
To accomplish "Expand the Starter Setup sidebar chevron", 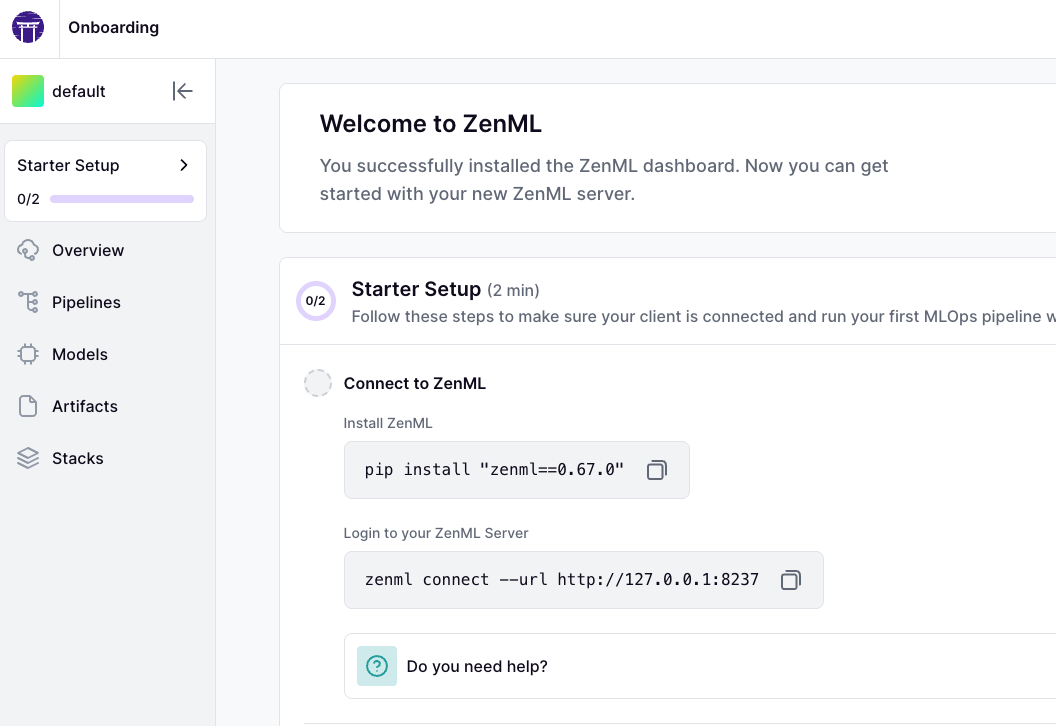I will [x=184, y=165].
